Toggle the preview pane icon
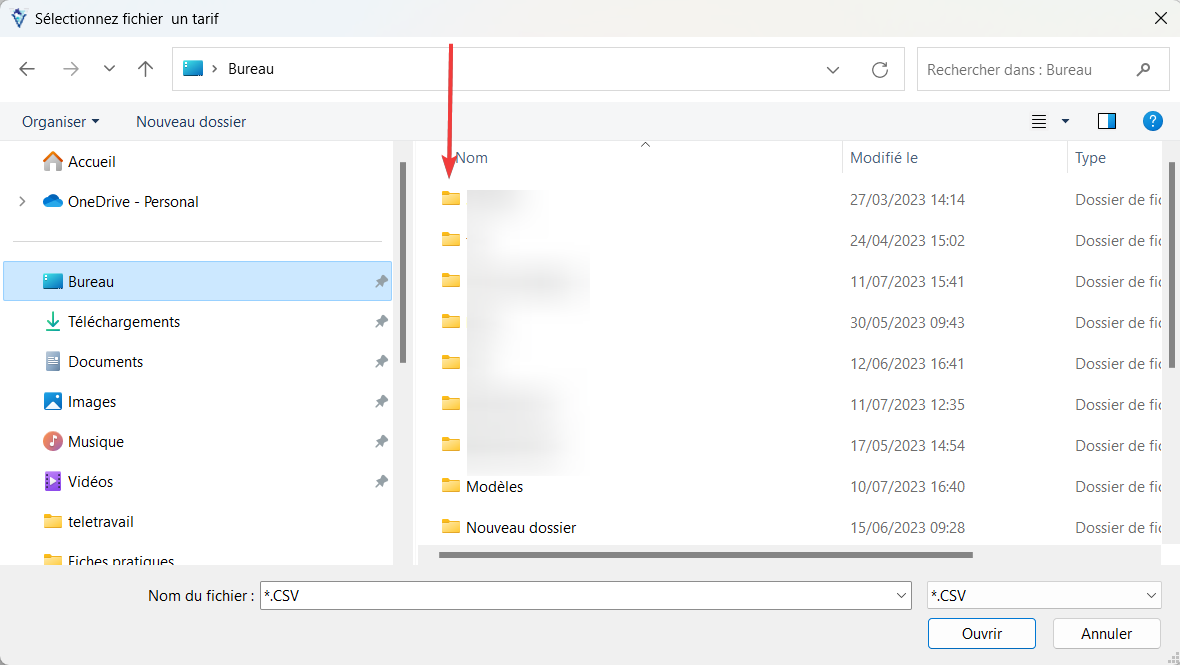 tap(1106, 121)
